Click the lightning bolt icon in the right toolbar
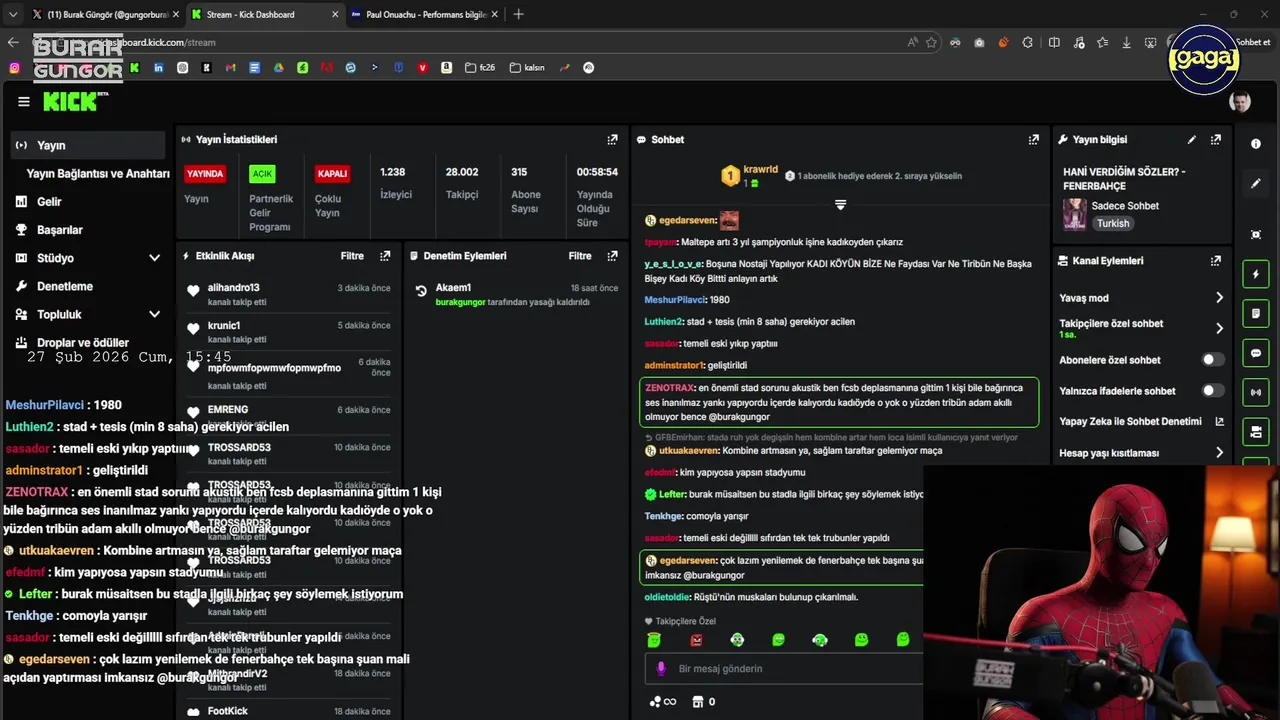The width and height of the screenshot is (1280, 720). (1256, 275)
